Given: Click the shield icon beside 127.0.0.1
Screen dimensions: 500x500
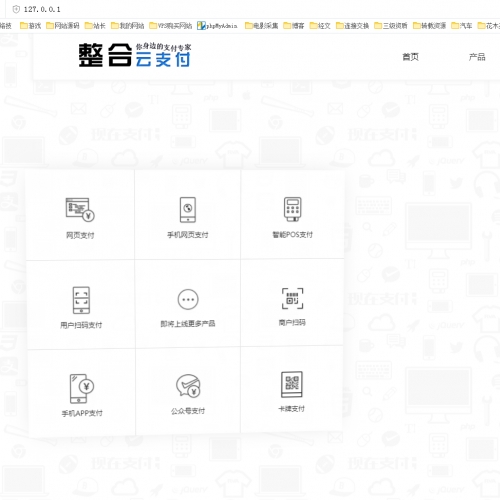Looking at the screenshot, I should (x=16, y=9).
